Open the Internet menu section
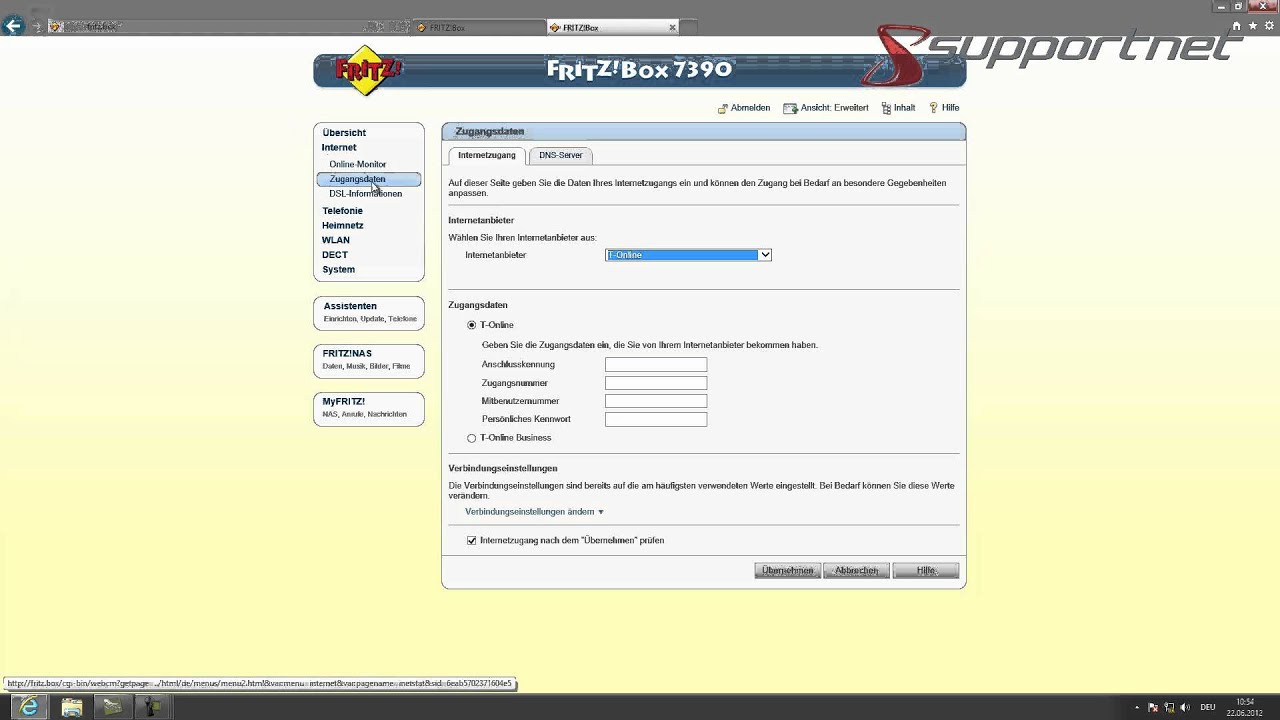The width and height of the screenshot is (1280, 720). (x=339, y=147)
